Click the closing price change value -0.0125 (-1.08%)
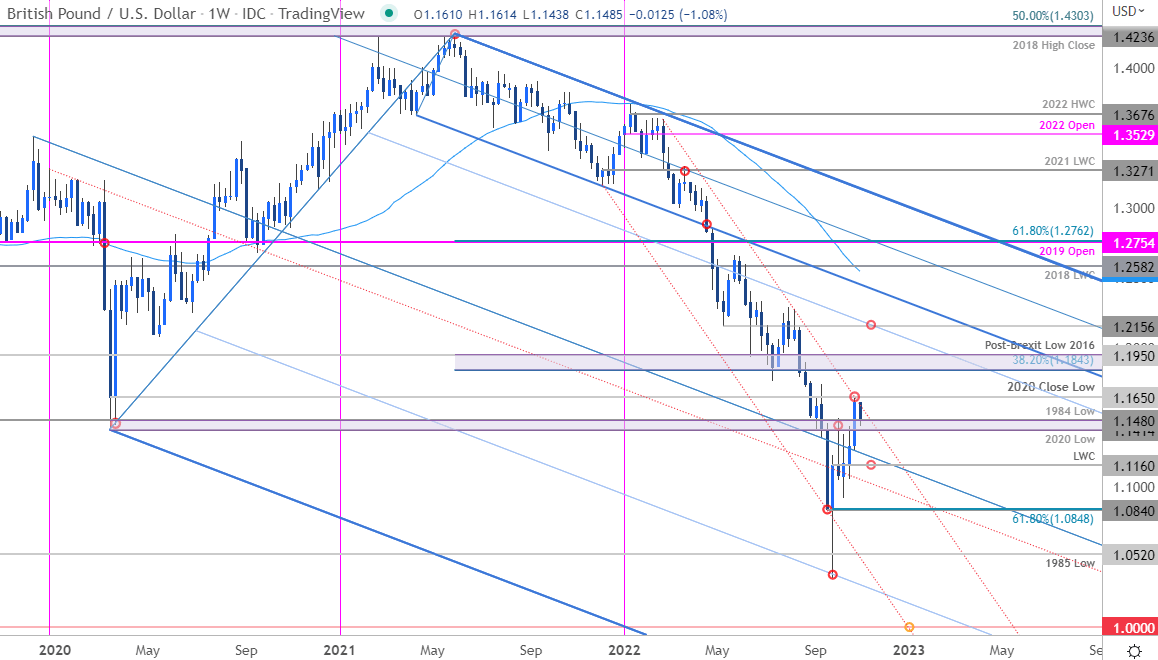 click(x=676, y=14)
